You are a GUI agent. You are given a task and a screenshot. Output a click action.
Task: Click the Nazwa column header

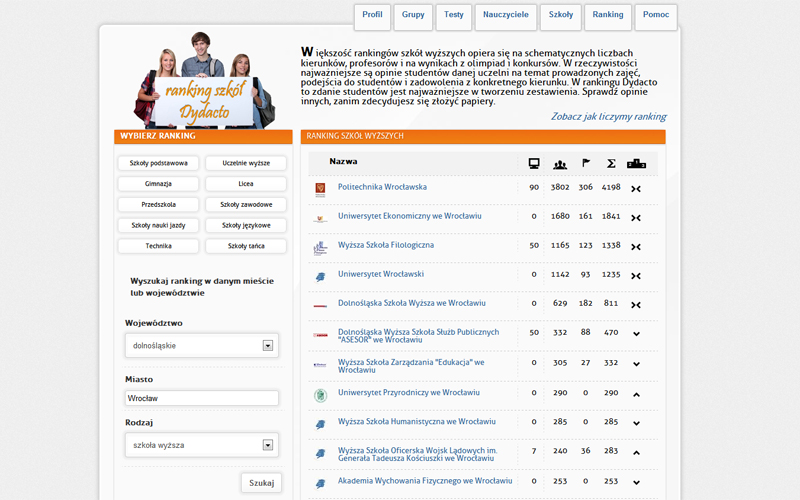[x=343, y=162]
